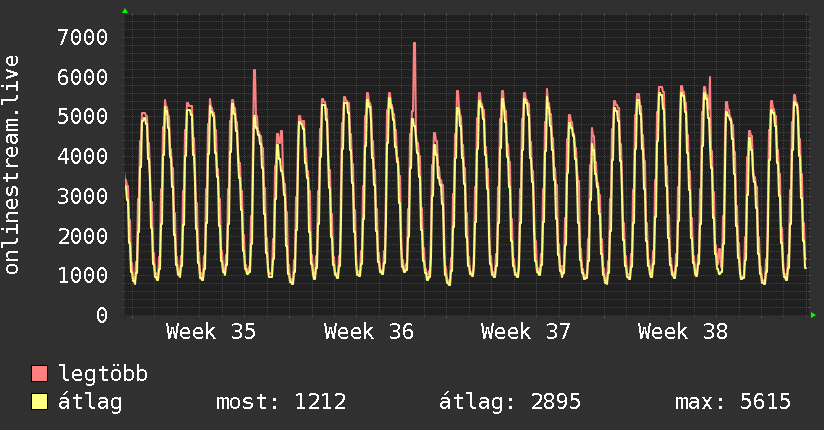
Task: Click the most: 1212 statistic
Action: click(x=281, y=402)
